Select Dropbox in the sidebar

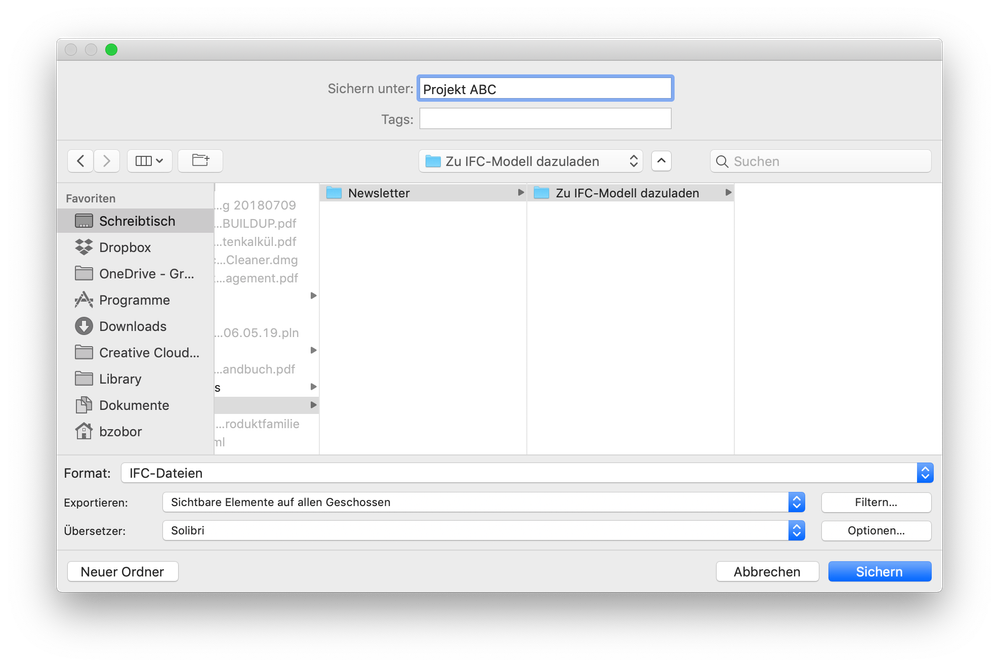tap(135, 247)
